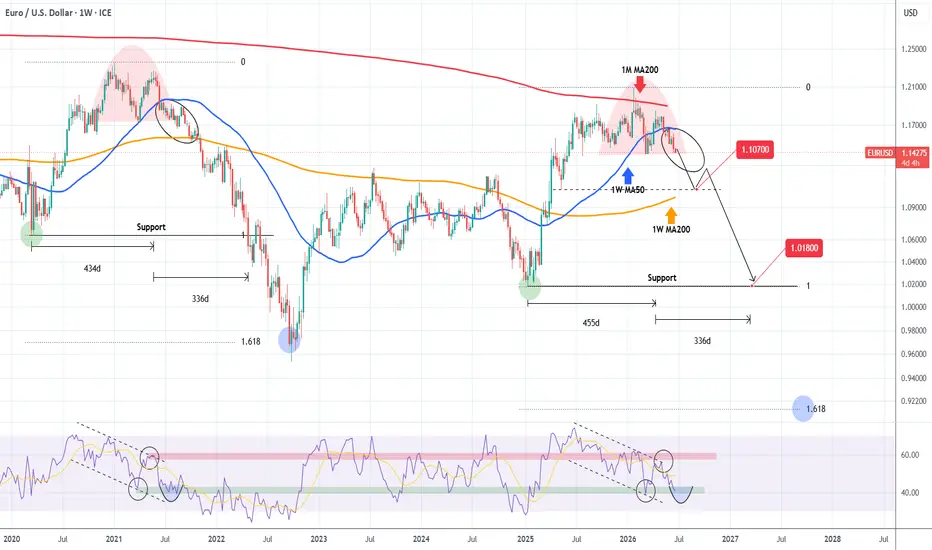The height and width of the screenshot is (550, 932).
Task: Click the blue circle at the 2022 bottom
Action: pos(289,340)
